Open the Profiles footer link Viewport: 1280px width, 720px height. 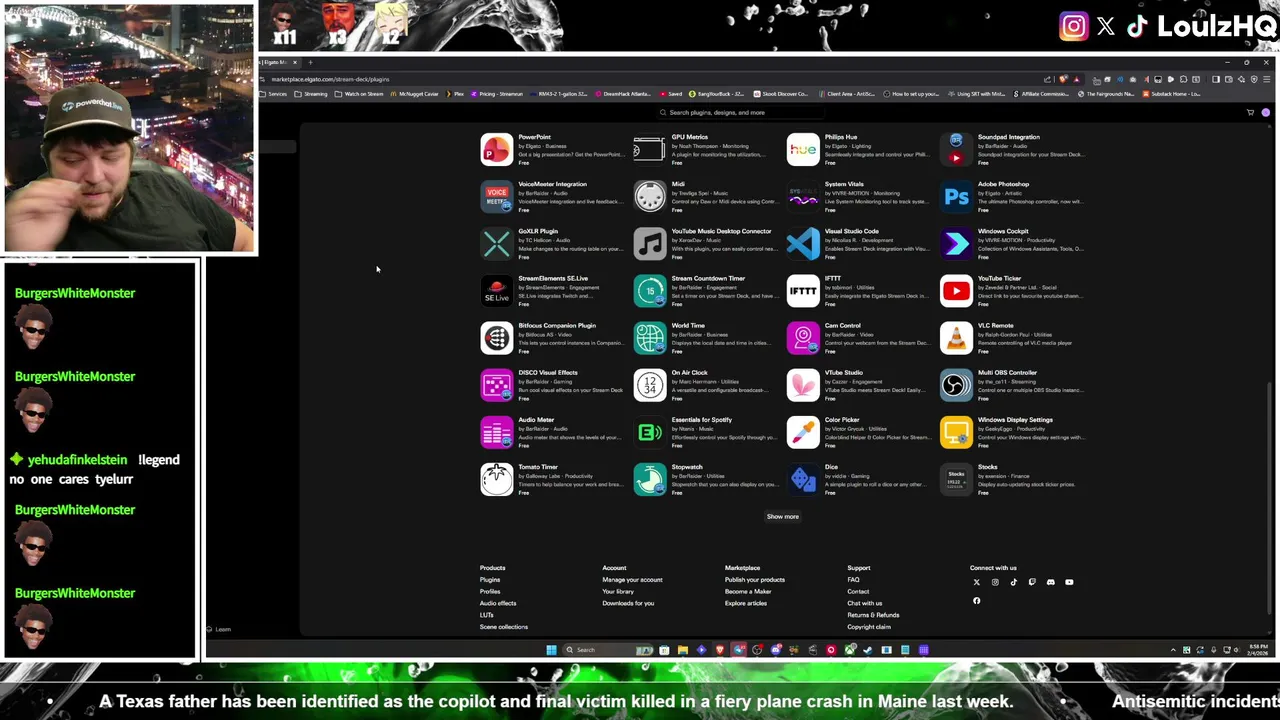click(x=490, y=592)
